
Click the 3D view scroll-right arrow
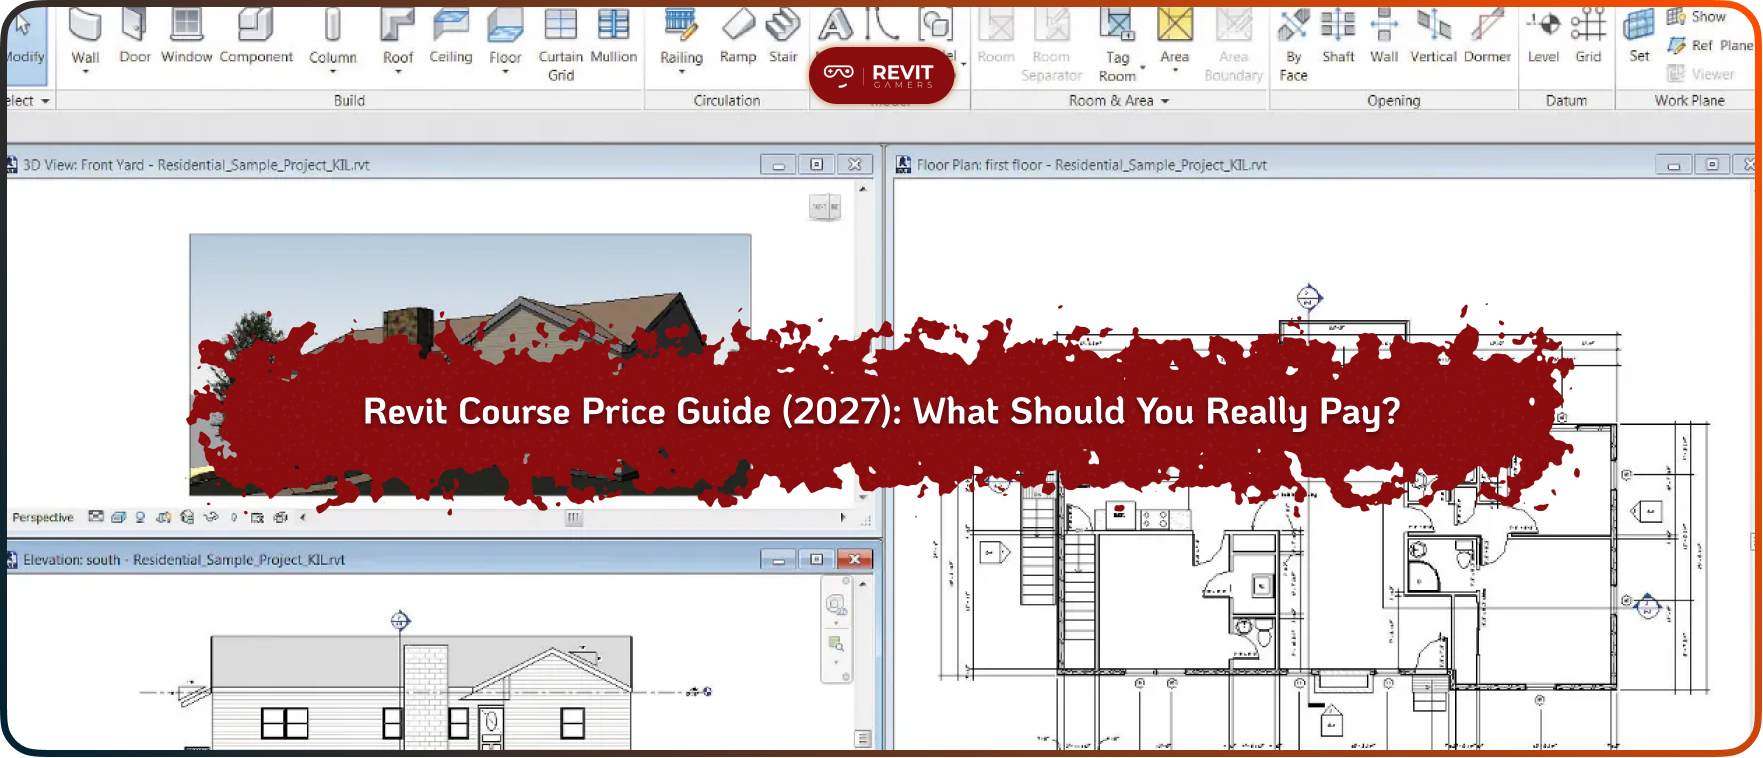tap(843, 518)
